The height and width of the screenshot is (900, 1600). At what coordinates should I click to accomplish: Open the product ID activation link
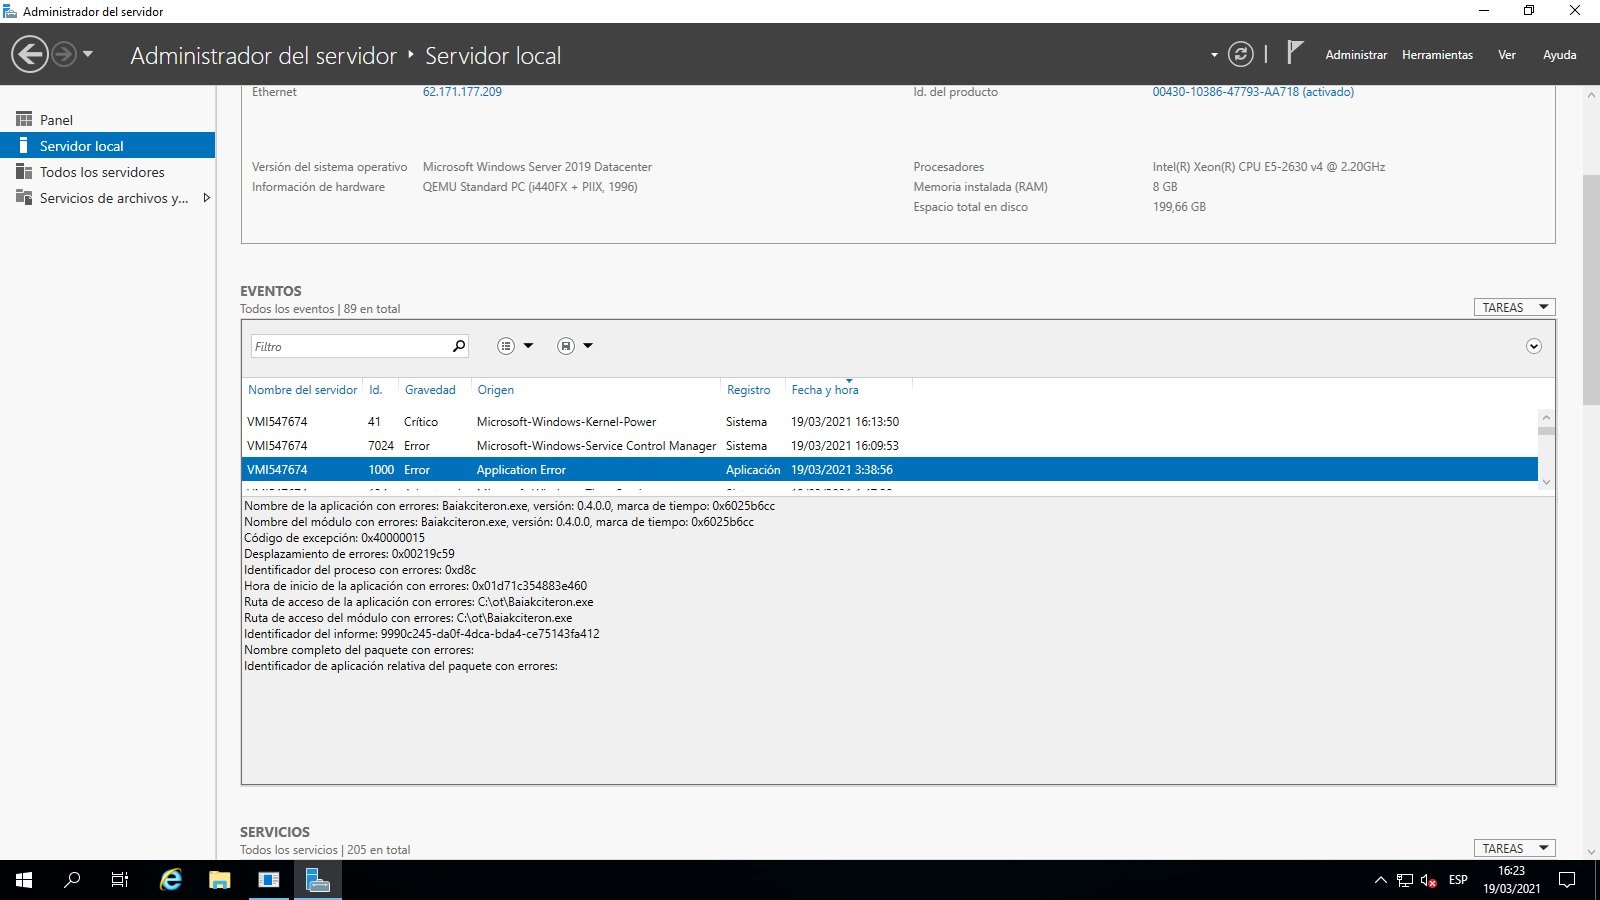coord(1253,92)
